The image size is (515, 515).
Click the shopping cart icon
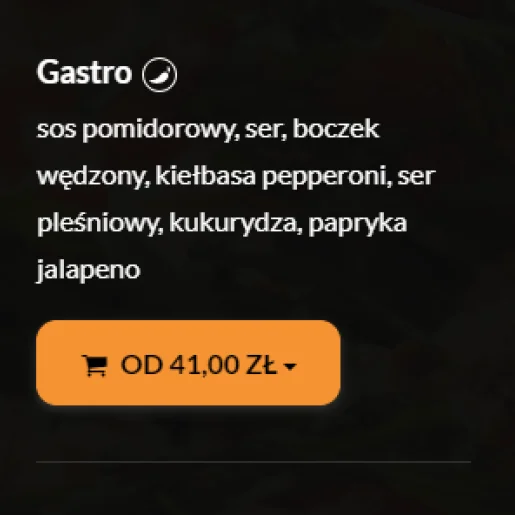[x=95, y=365]
